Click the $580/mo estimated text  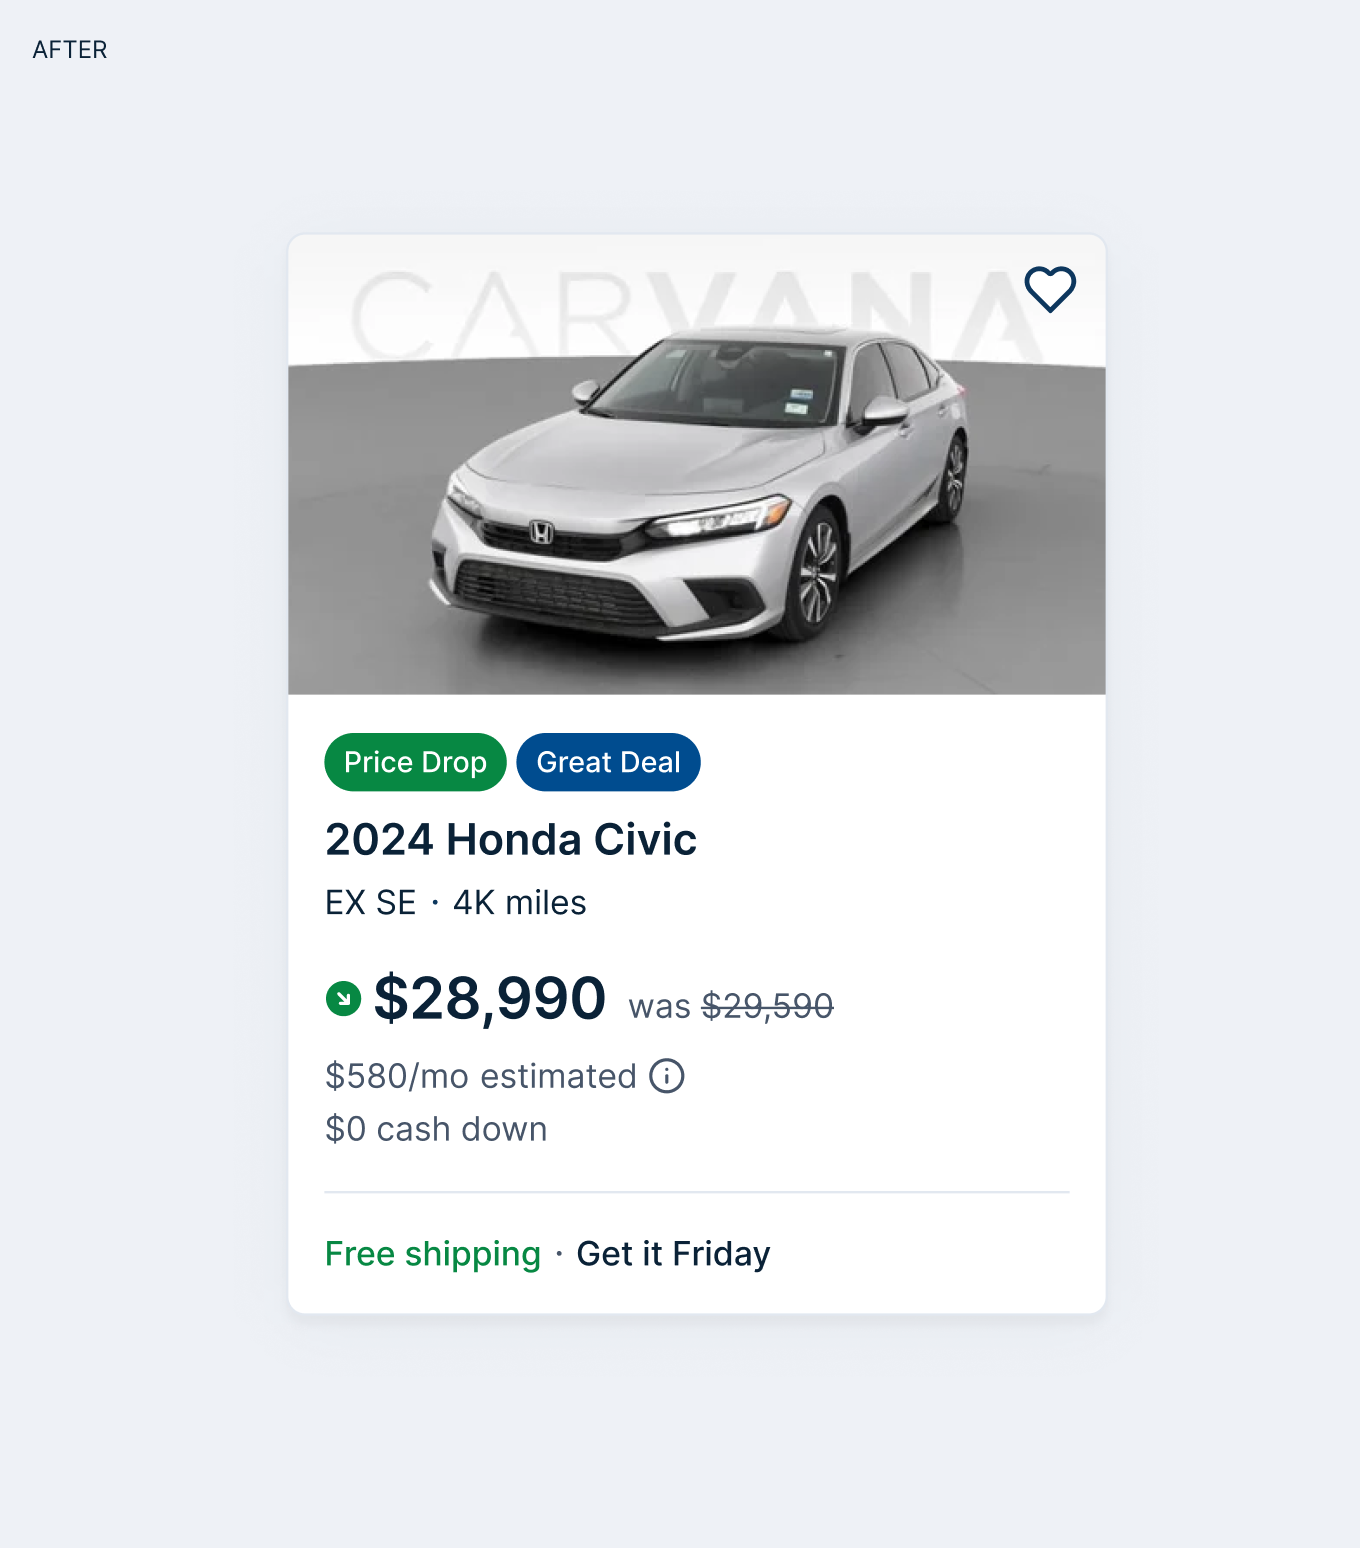point(480,1076)
